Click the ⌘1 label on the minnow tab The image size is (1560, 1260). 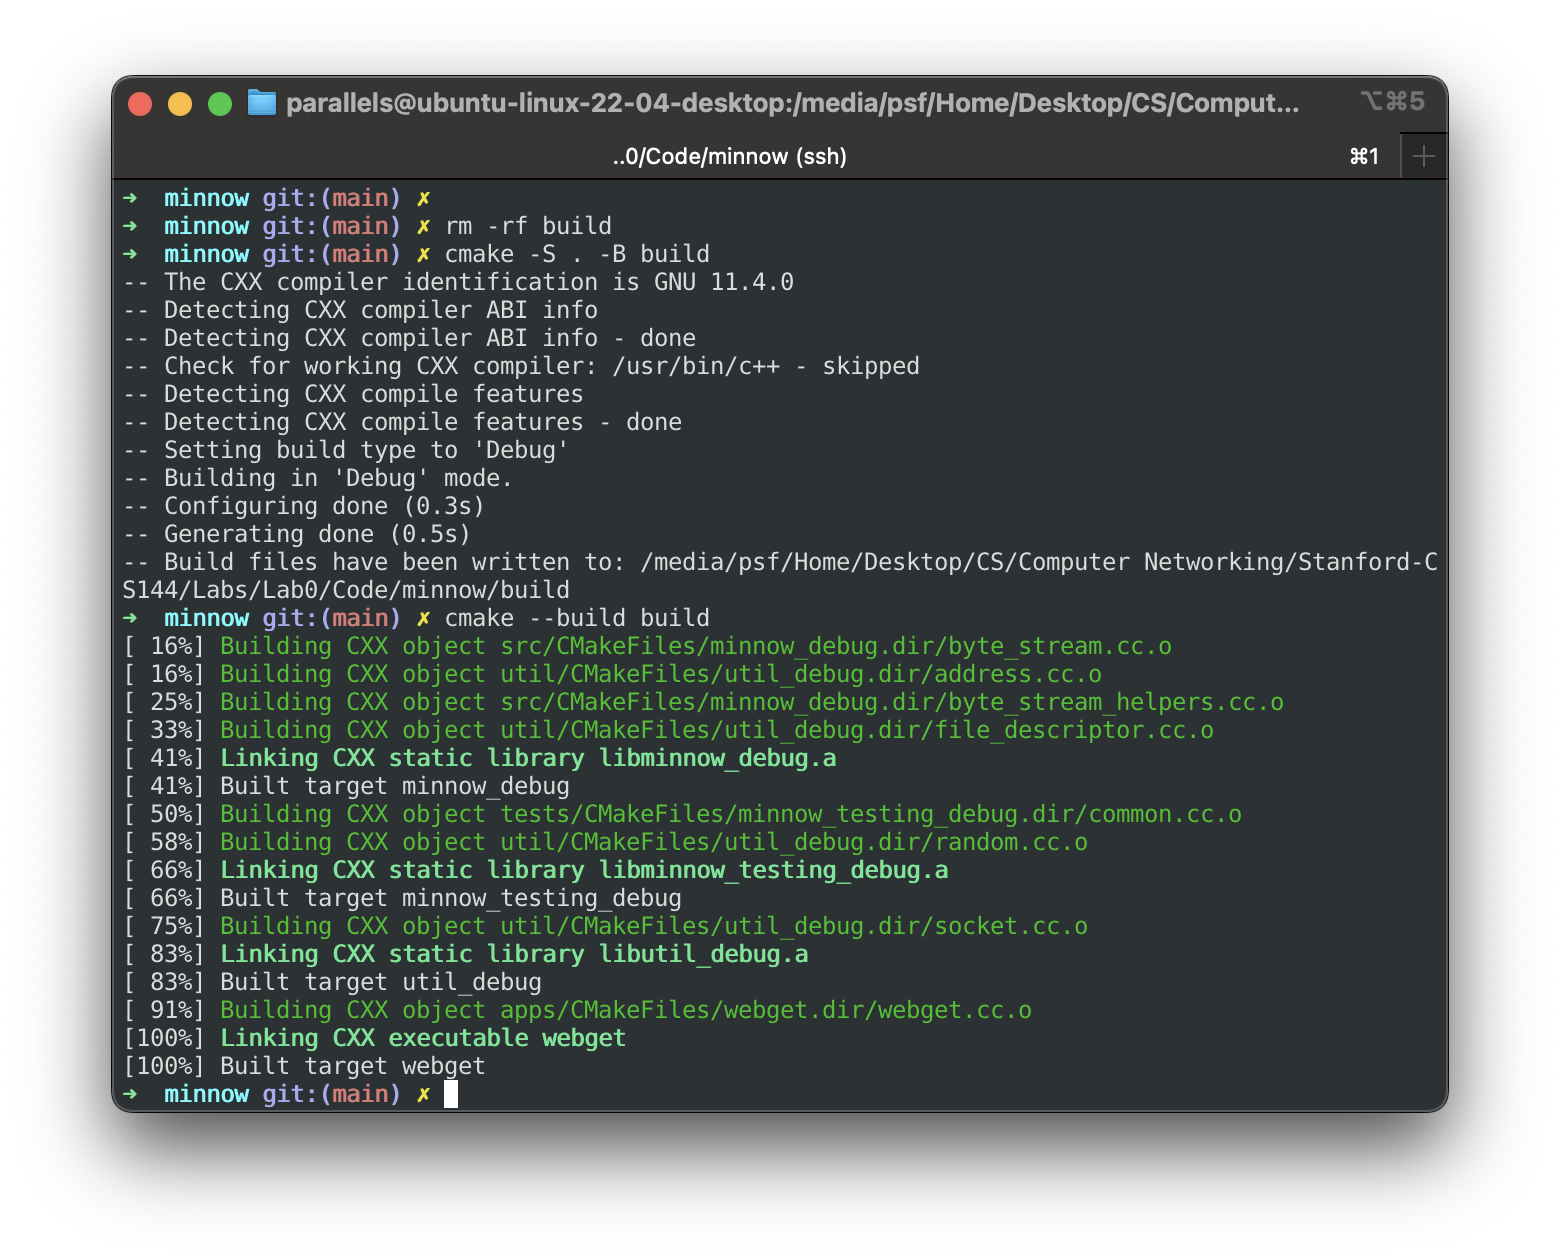(x=1364, y=156)
